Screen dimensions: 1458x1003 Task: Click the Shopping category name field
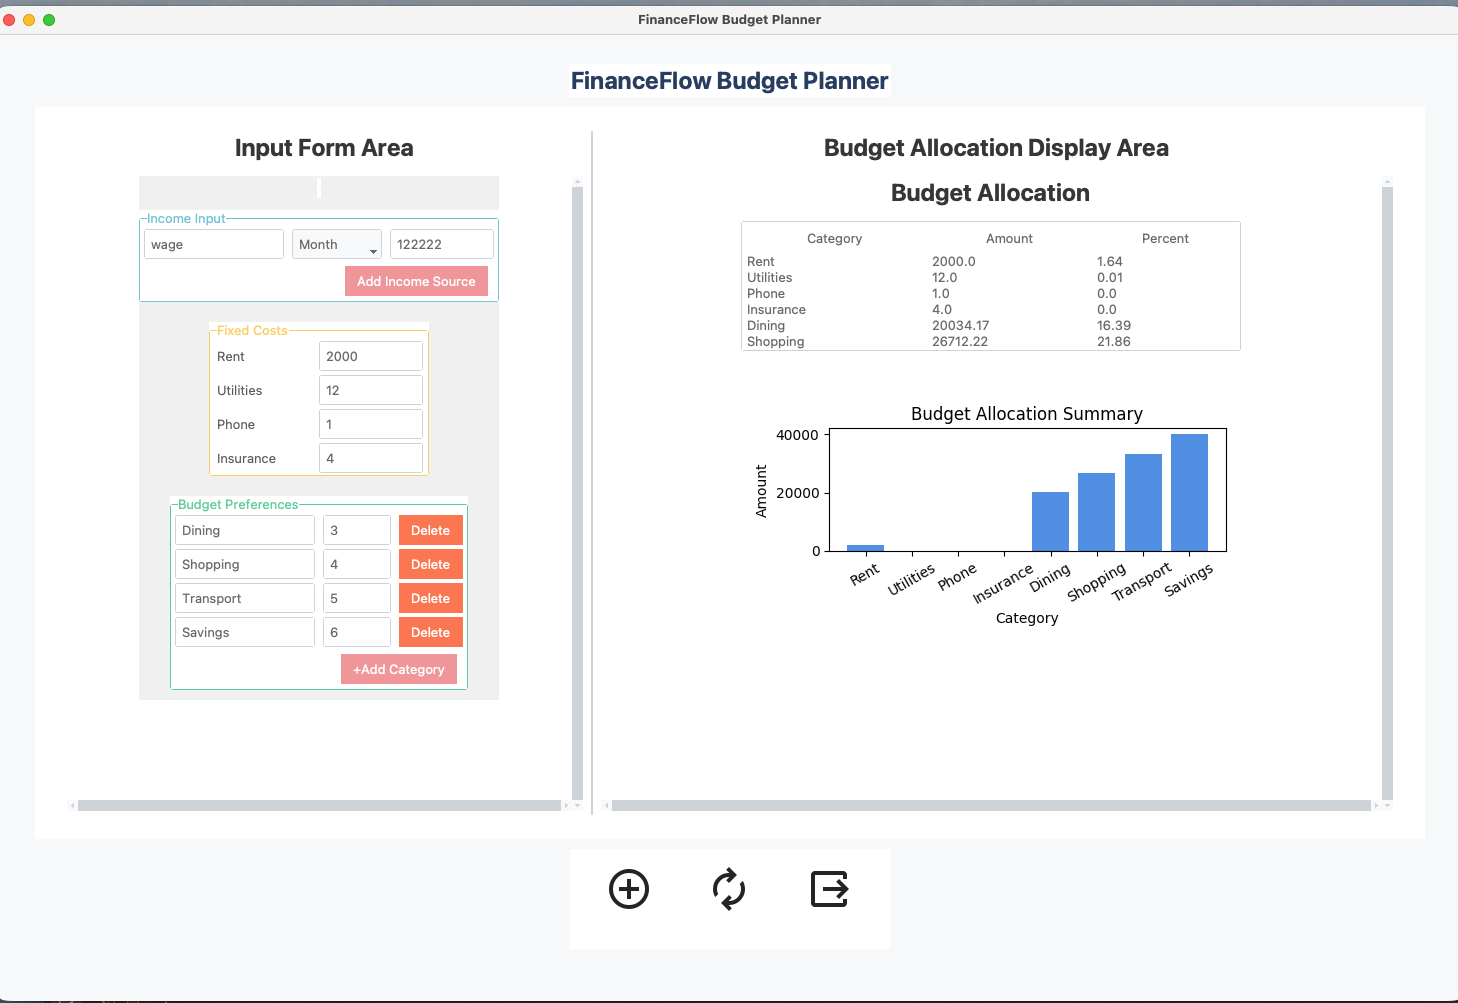(245, 564)
